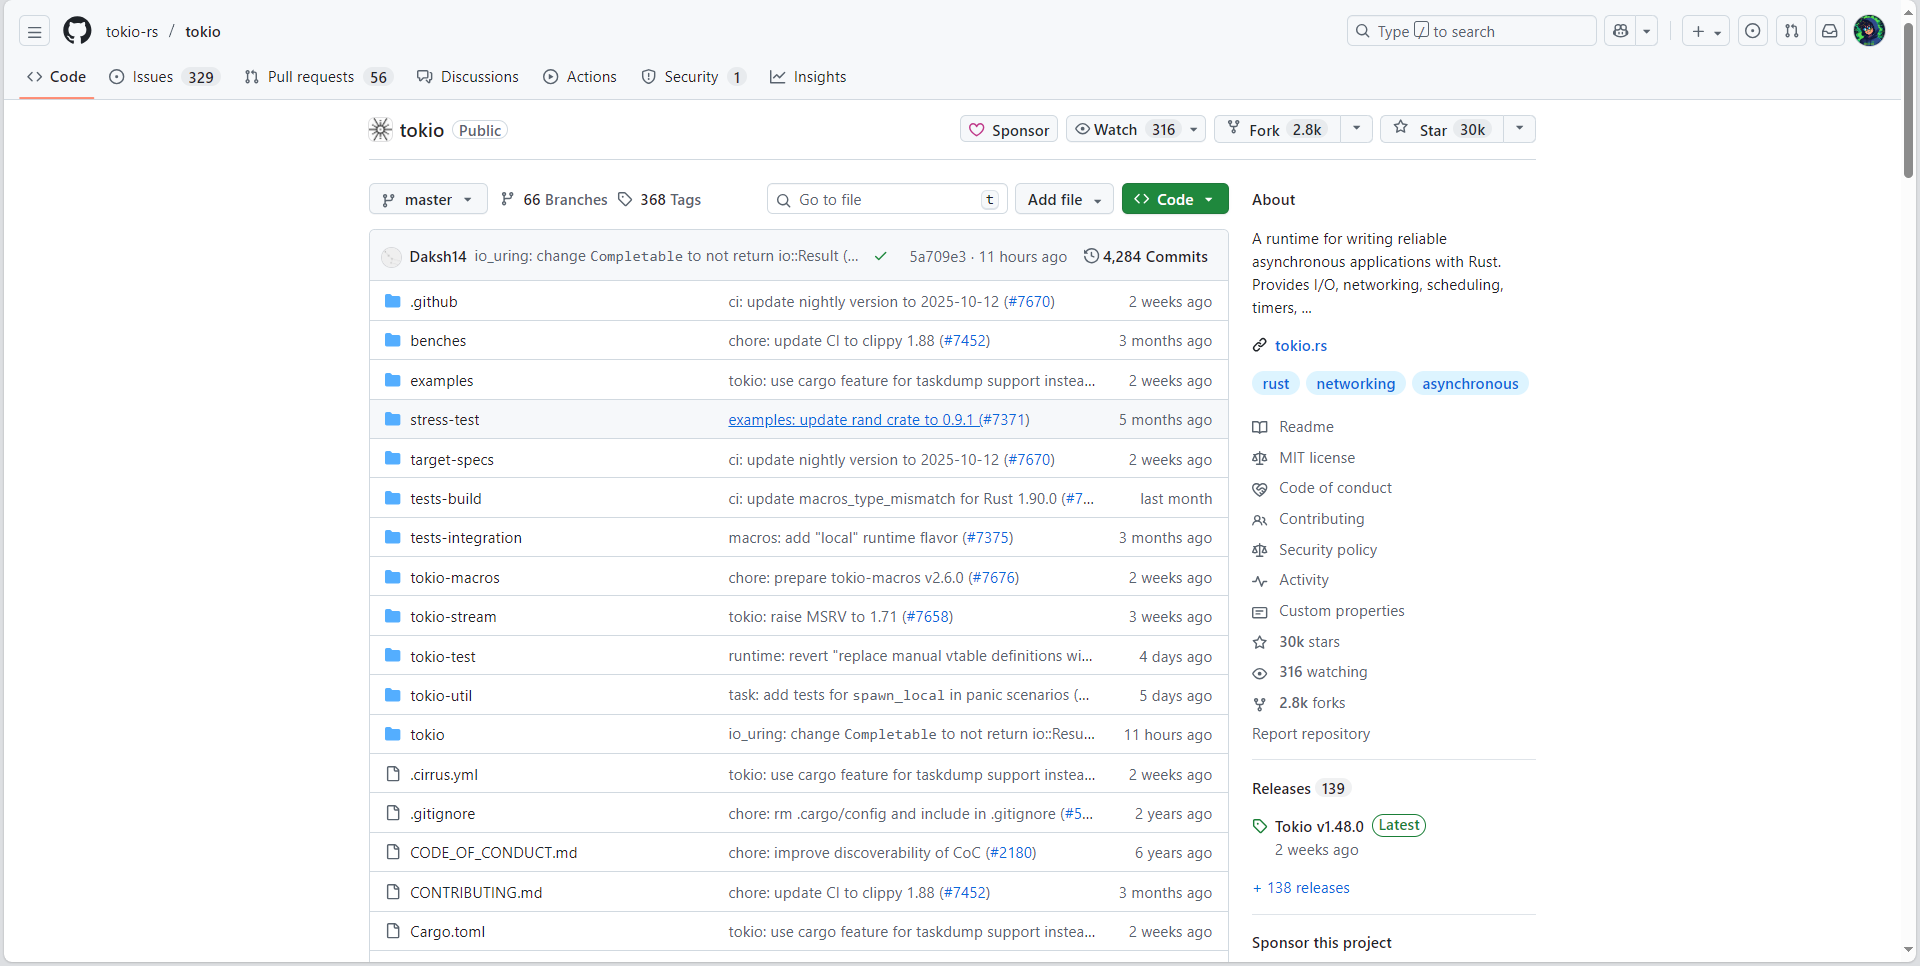
Task: Switch to the Issues tab
Action: [163, 77]
